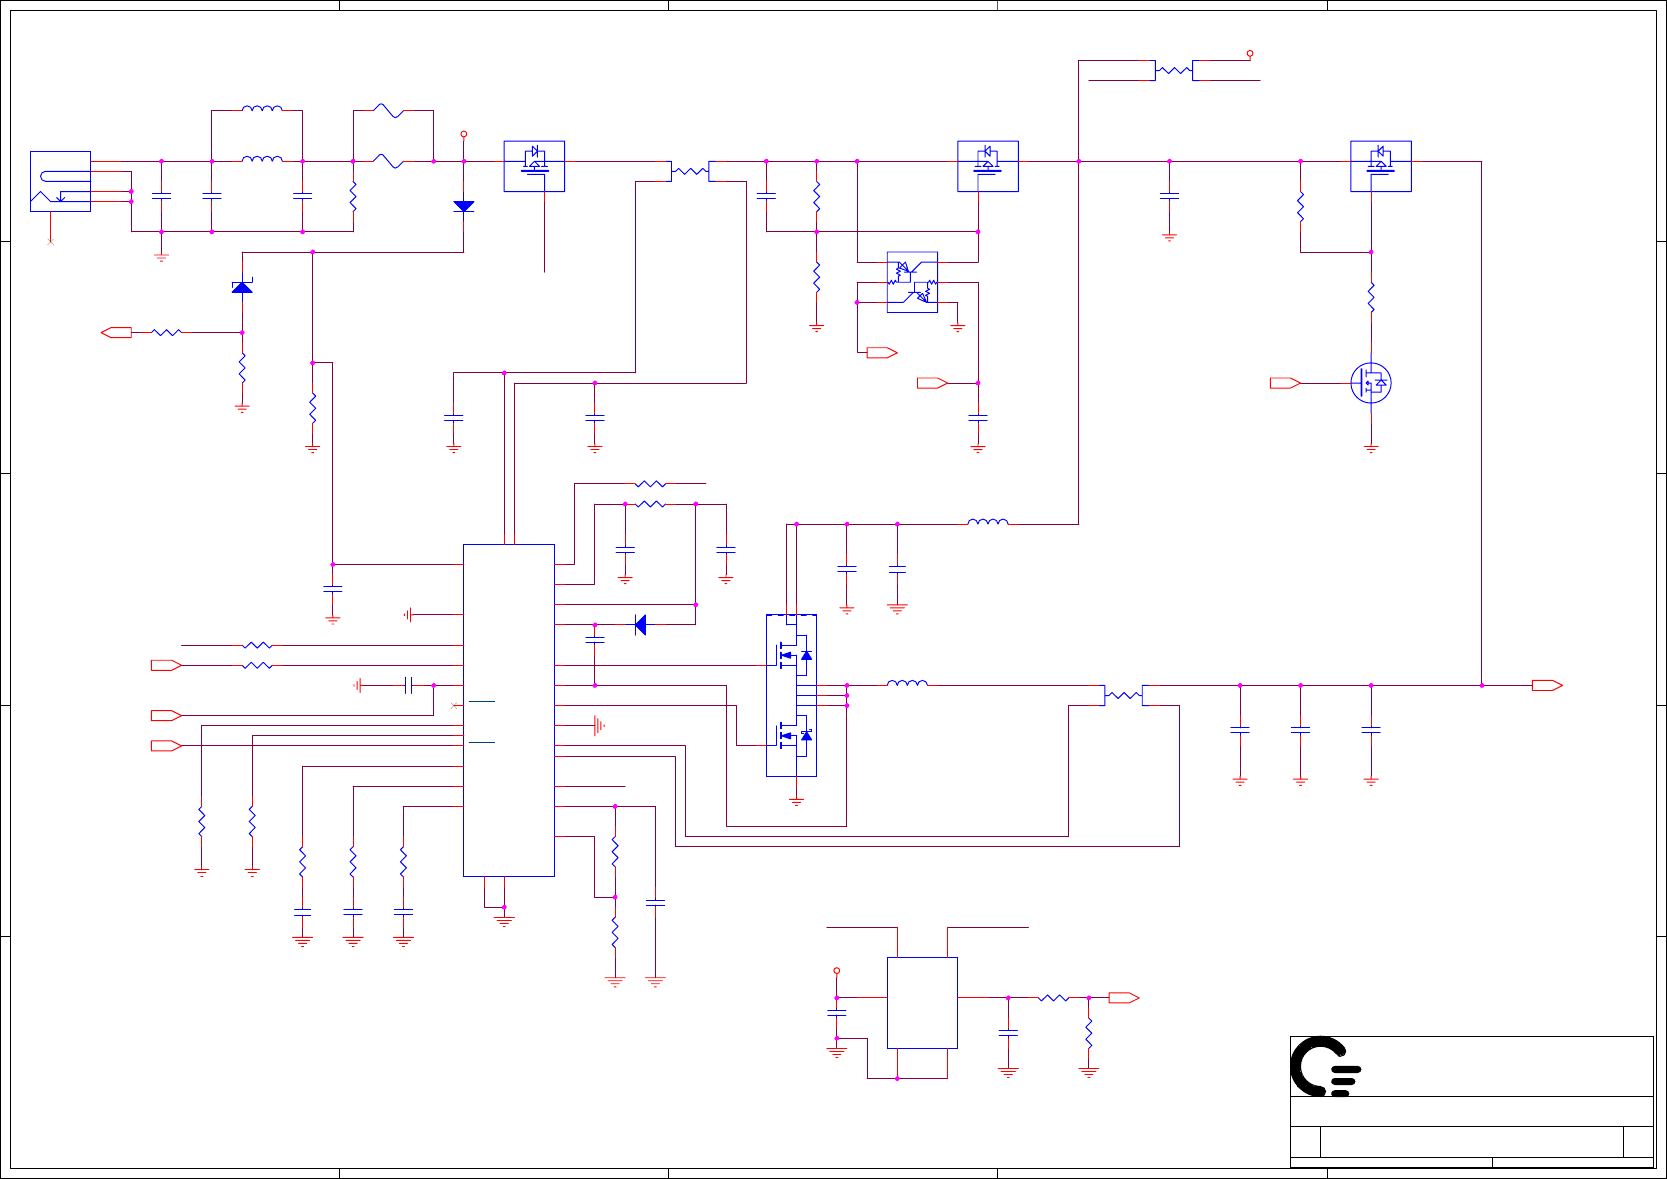Click the vertical blue diode below the input test point
This screenshot has height=1179, width=1667.
tap(464, 206)
